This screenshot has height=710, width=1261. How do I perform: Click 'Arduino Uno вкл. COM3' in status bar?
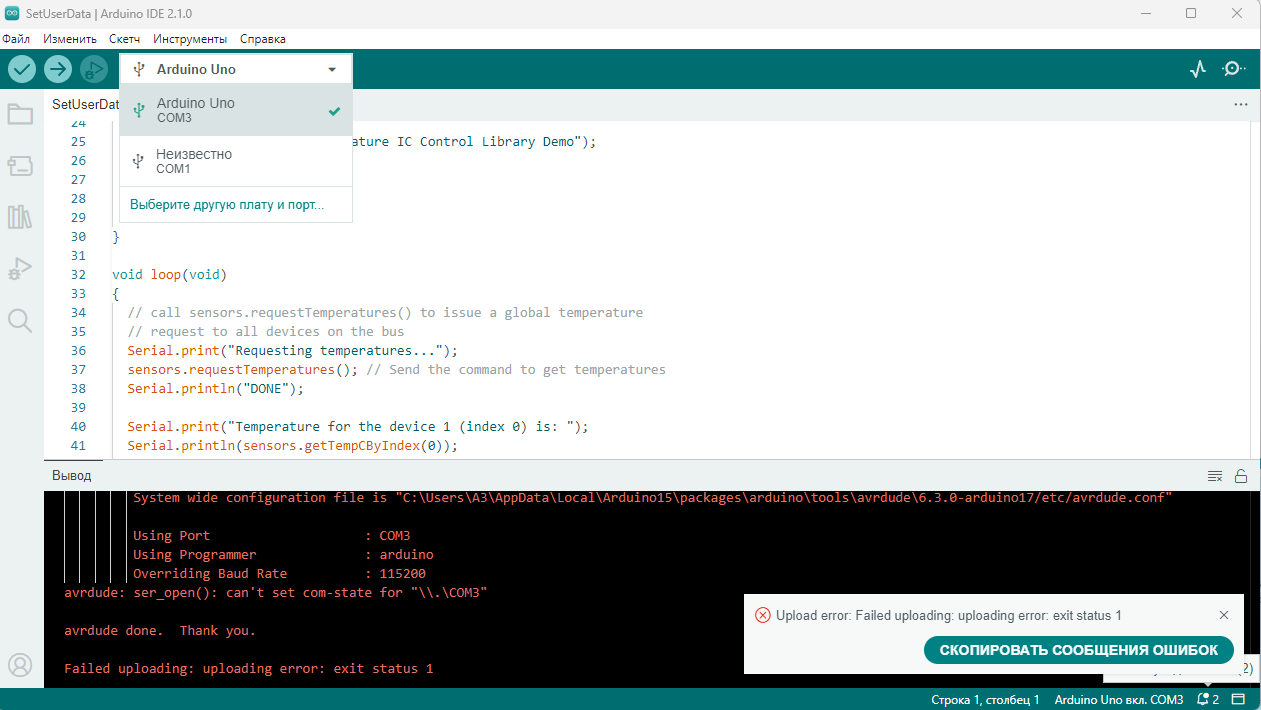[x=1119, y=699]
